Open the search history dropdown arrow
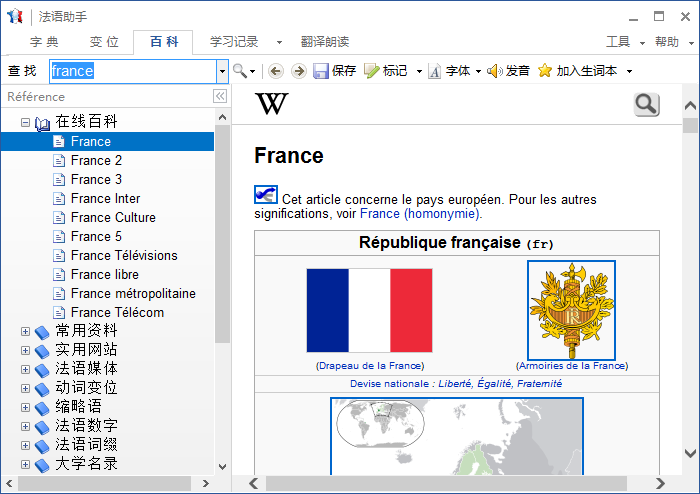 coord(222,71)
